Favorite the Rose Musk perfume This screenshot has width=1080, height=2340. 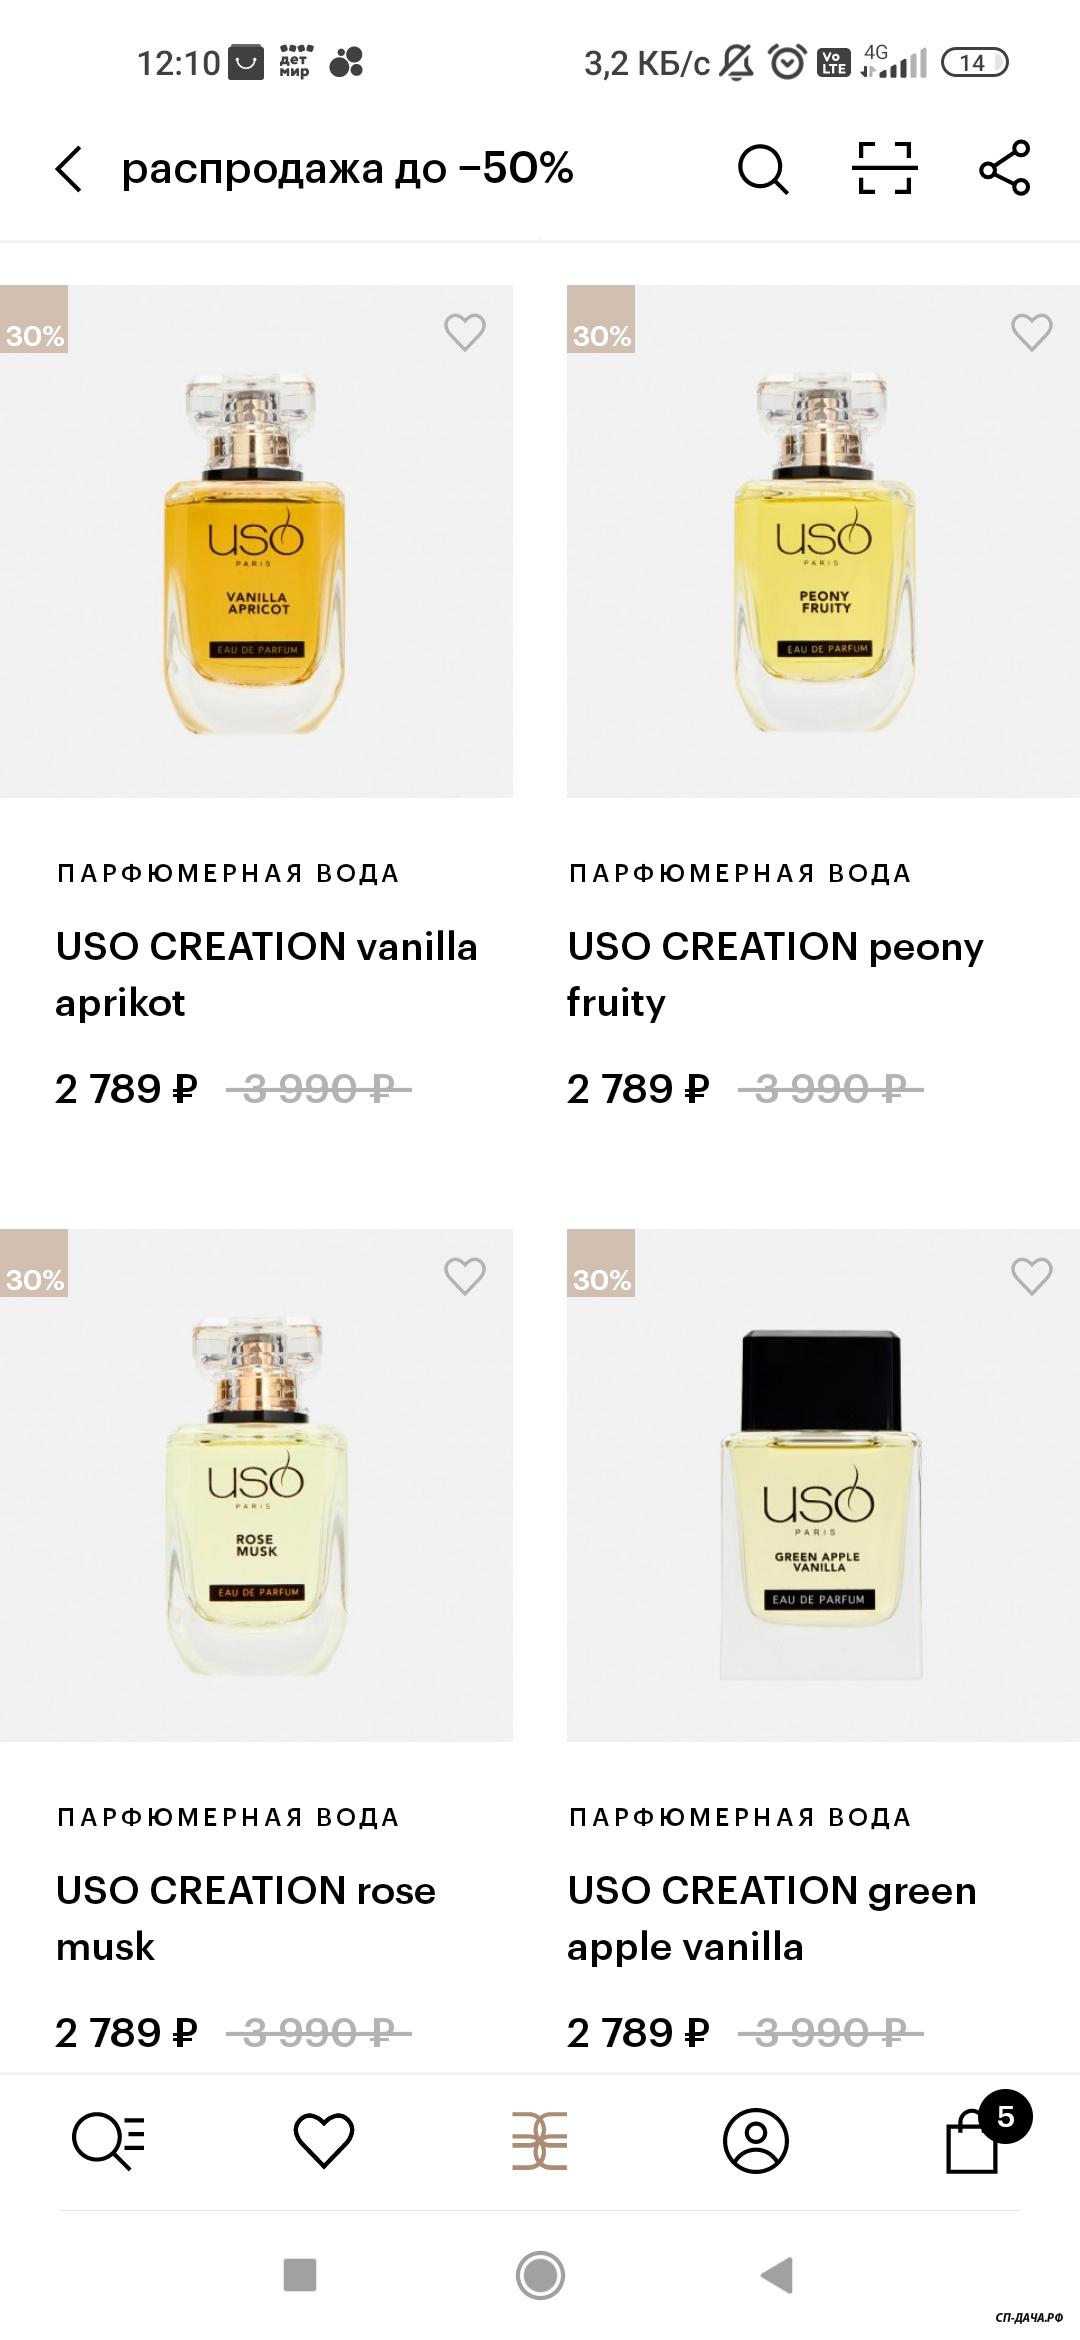click(x=465, y=1276)
